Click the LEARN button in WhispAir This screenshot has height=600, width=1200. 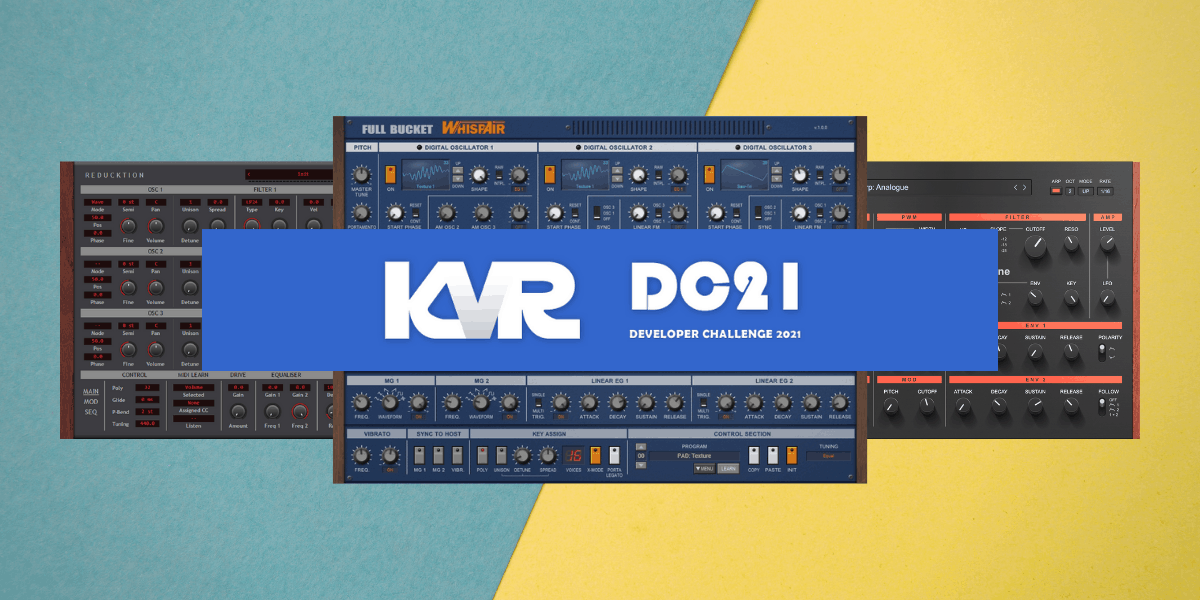728,469
